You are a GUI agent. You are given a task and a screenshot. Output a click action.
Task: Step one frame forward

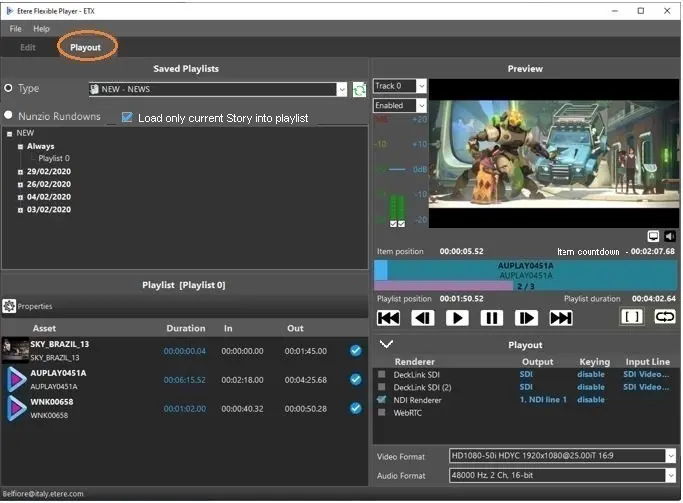[x=526, y=318]
